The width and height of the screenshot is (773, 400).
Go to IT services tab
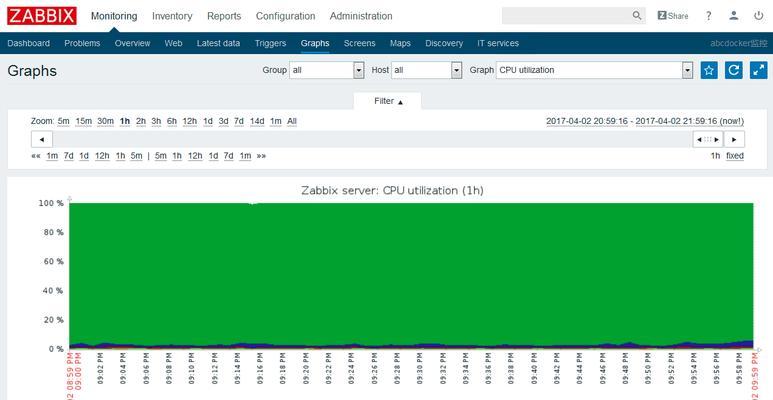(498, 43)
